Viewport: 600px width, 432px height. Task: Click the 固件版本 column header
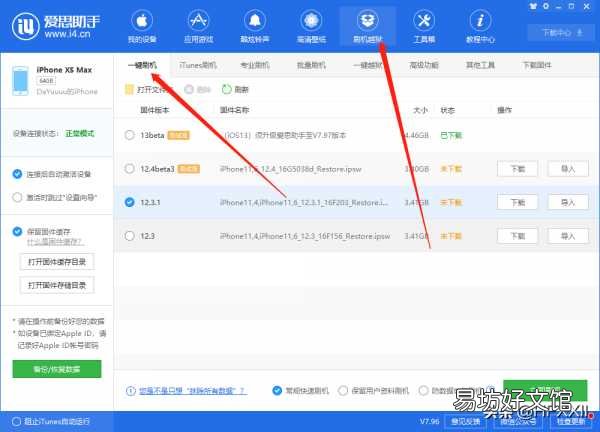(x=155, y=110)
